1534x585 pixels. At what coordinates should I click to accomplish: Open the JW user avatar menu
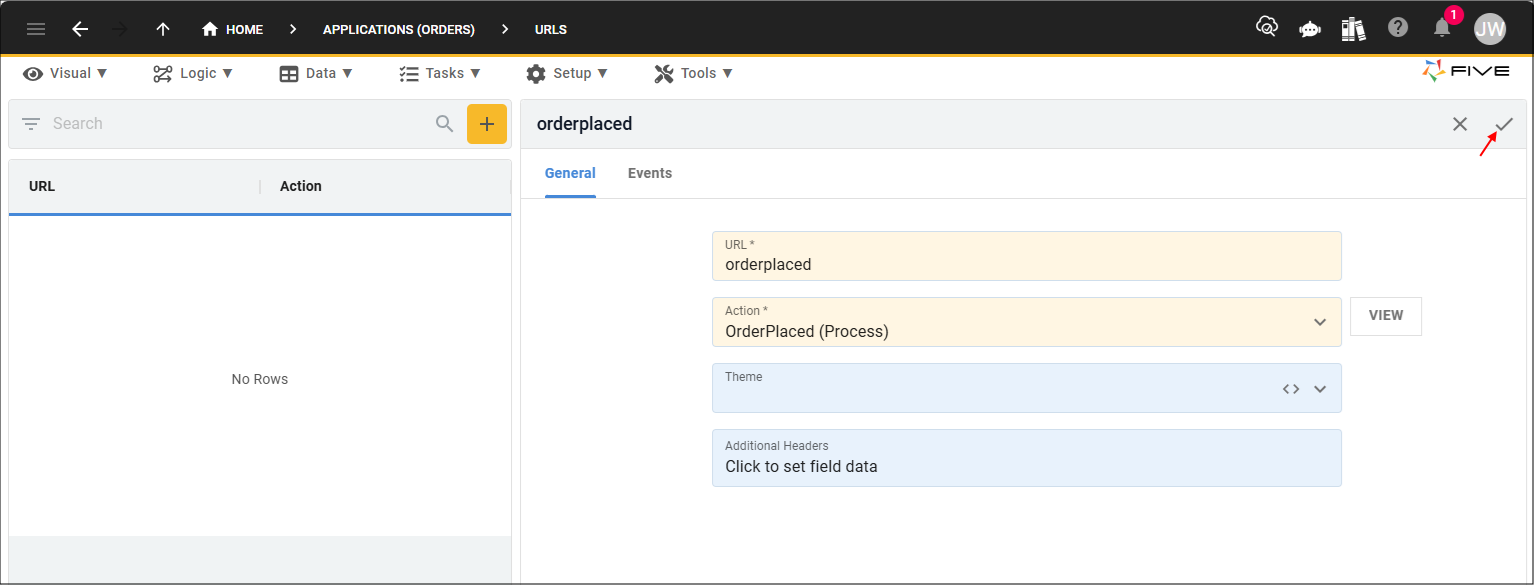1490,28
